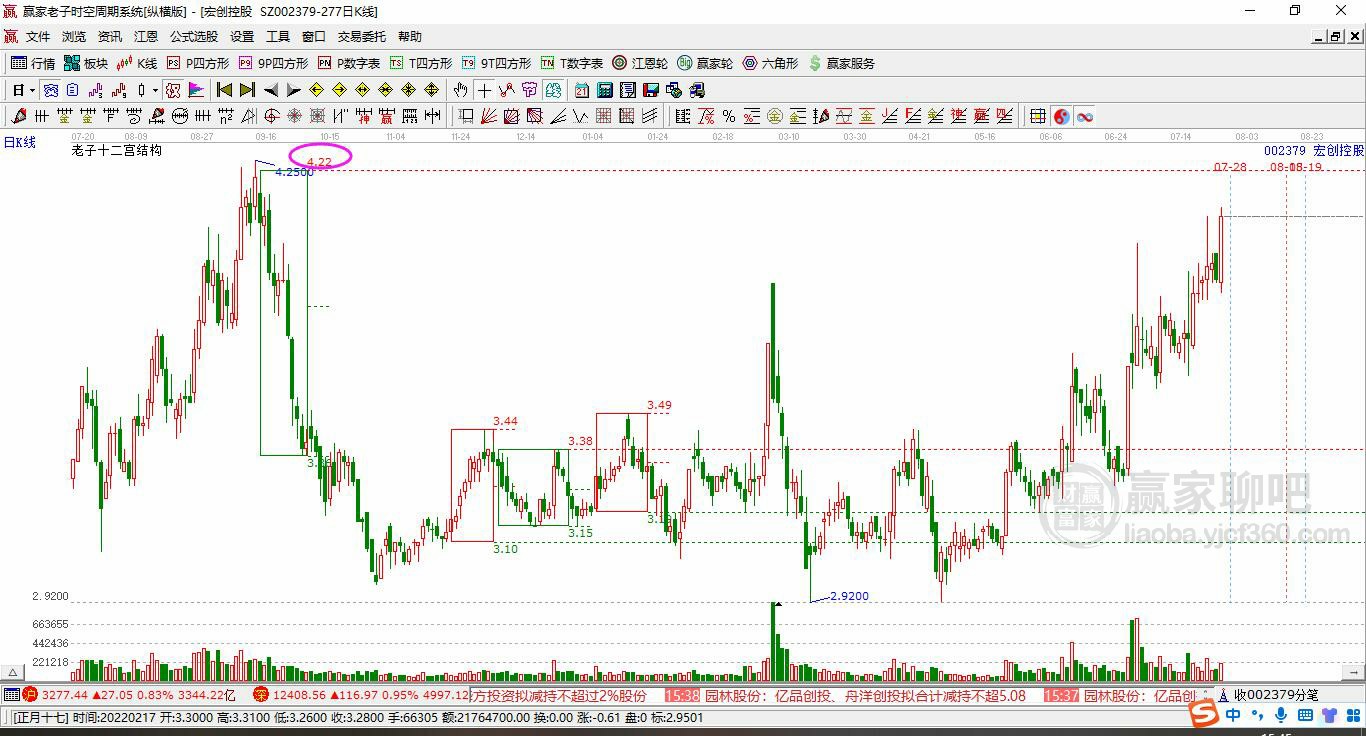Open the P四方形 tool
Viewport: 1366px width, 736px height.
click(x=198, y=63)
